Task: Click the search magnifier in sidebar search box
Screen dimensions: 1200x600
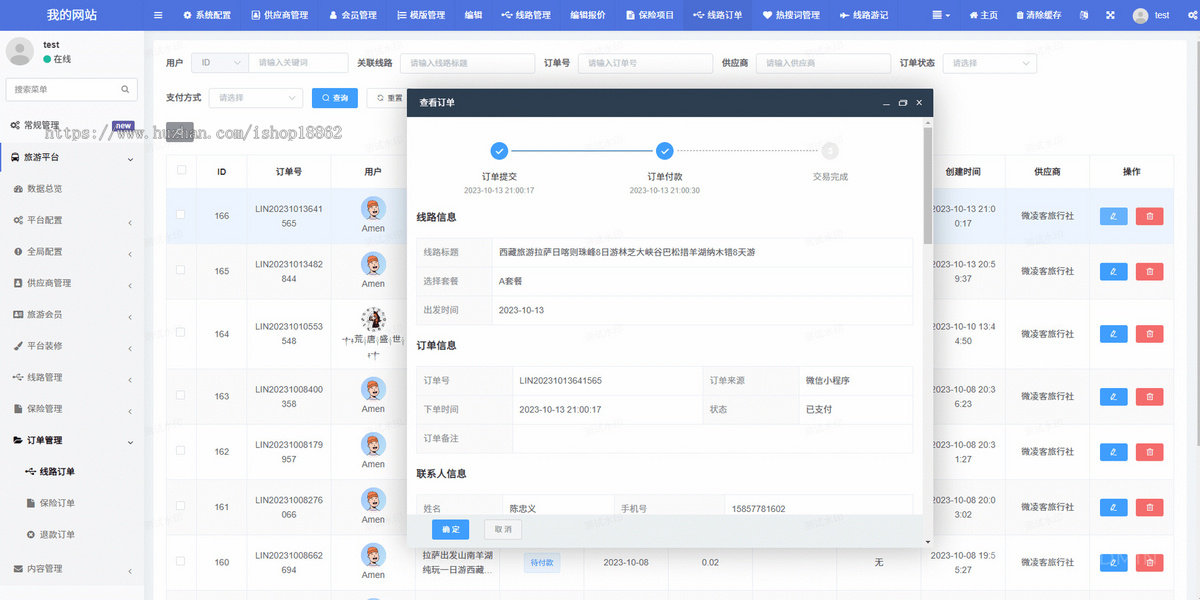Action: 125,89
